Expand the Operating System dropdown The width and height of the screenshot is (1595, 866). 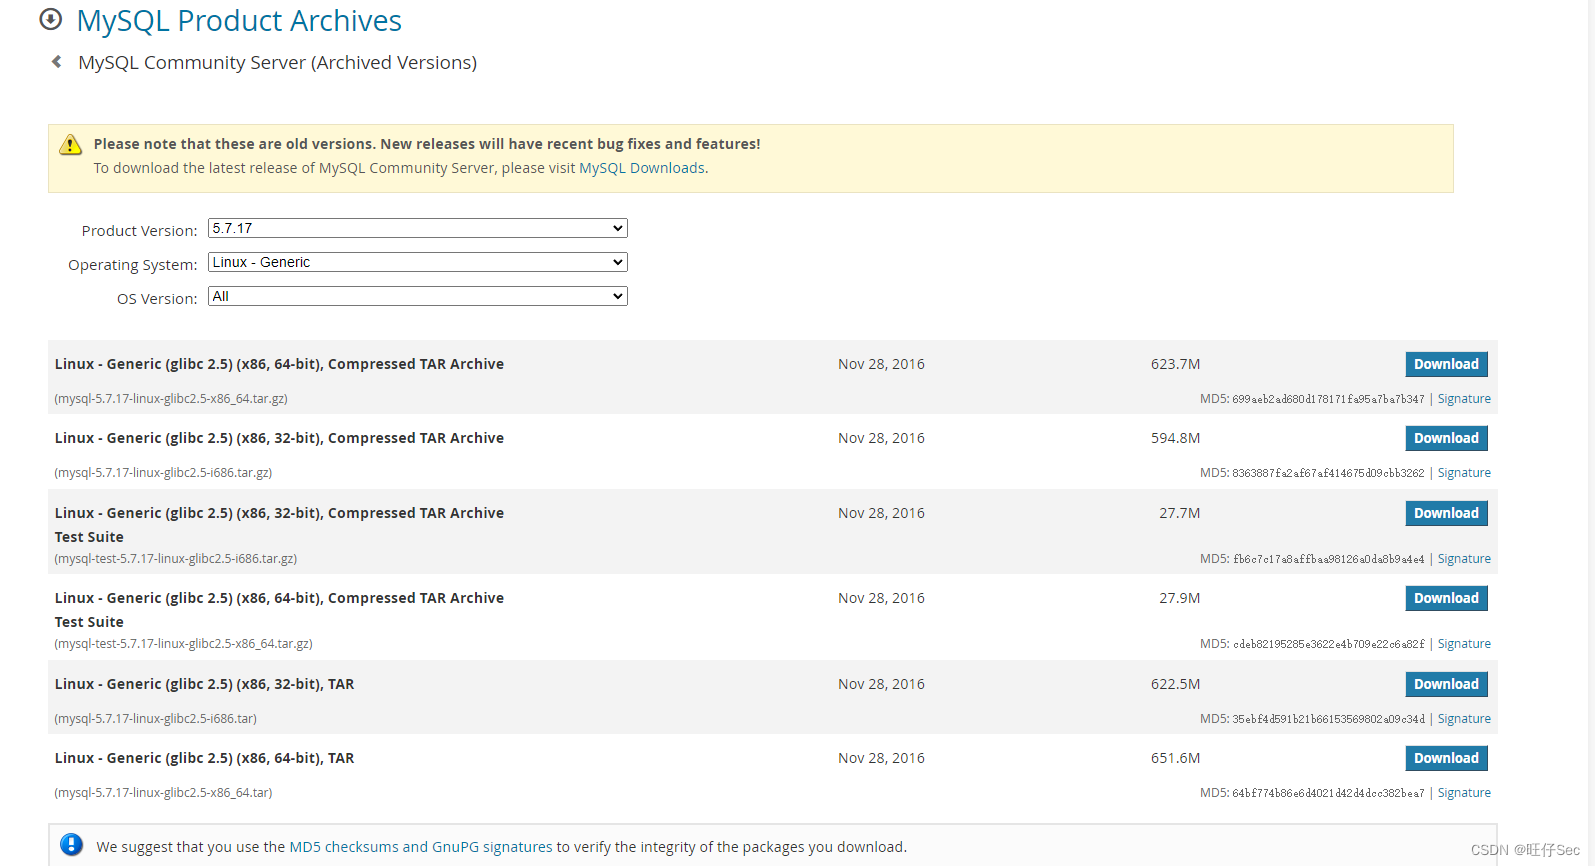pyautogui.click(x=417, y=262)
